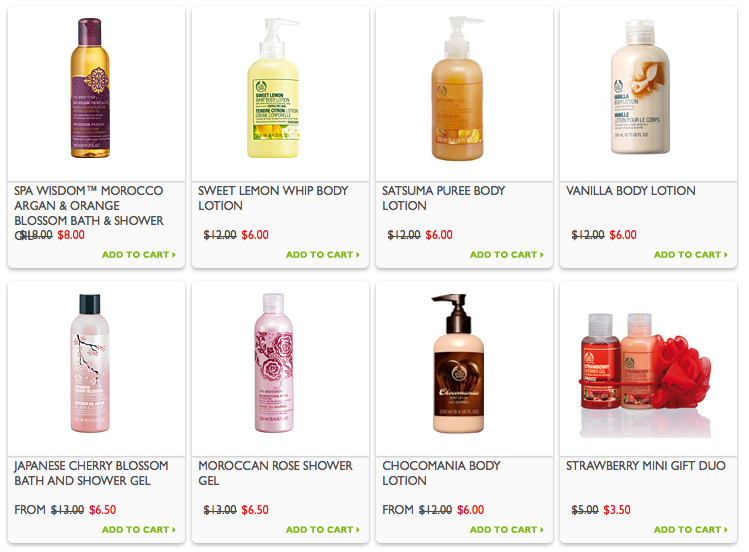Add Chocomania Body Lotion to cart
The width and height of the screenshot is (749, 552).
click(506, 530)
